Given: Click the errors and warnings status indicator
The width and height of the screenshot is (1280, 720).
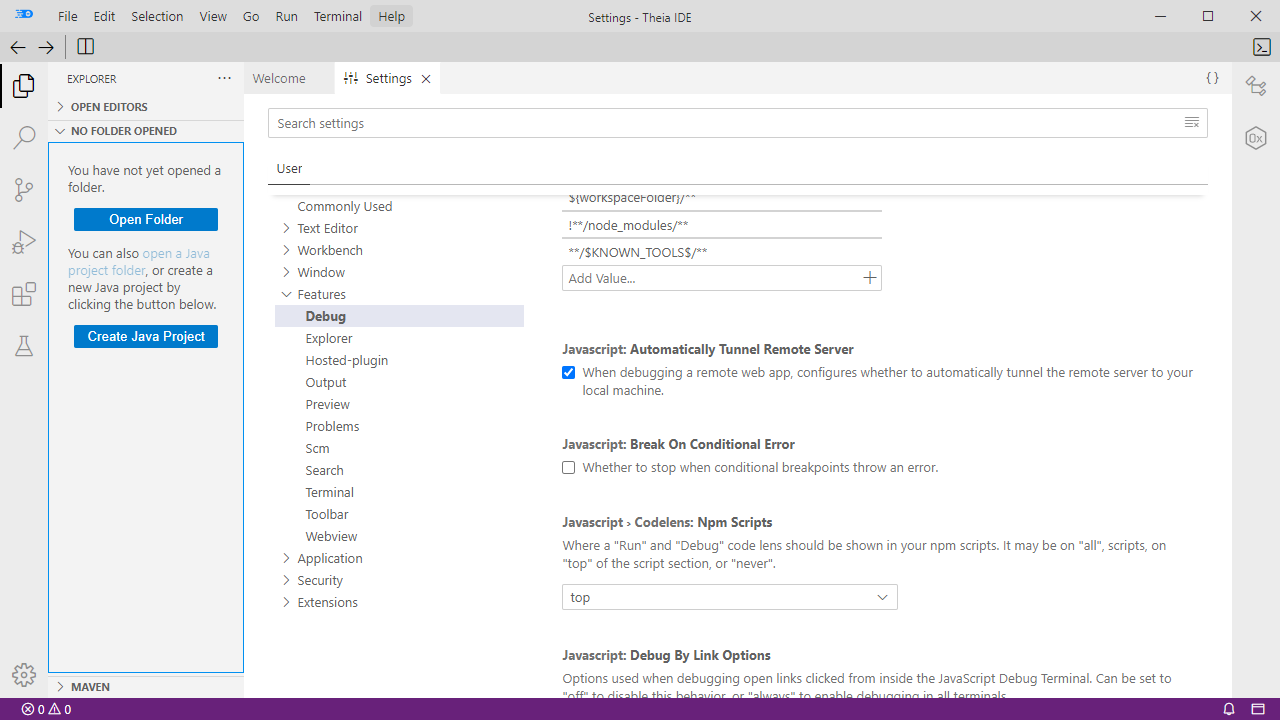Looking at the screenshot, I should pos(46,709).
